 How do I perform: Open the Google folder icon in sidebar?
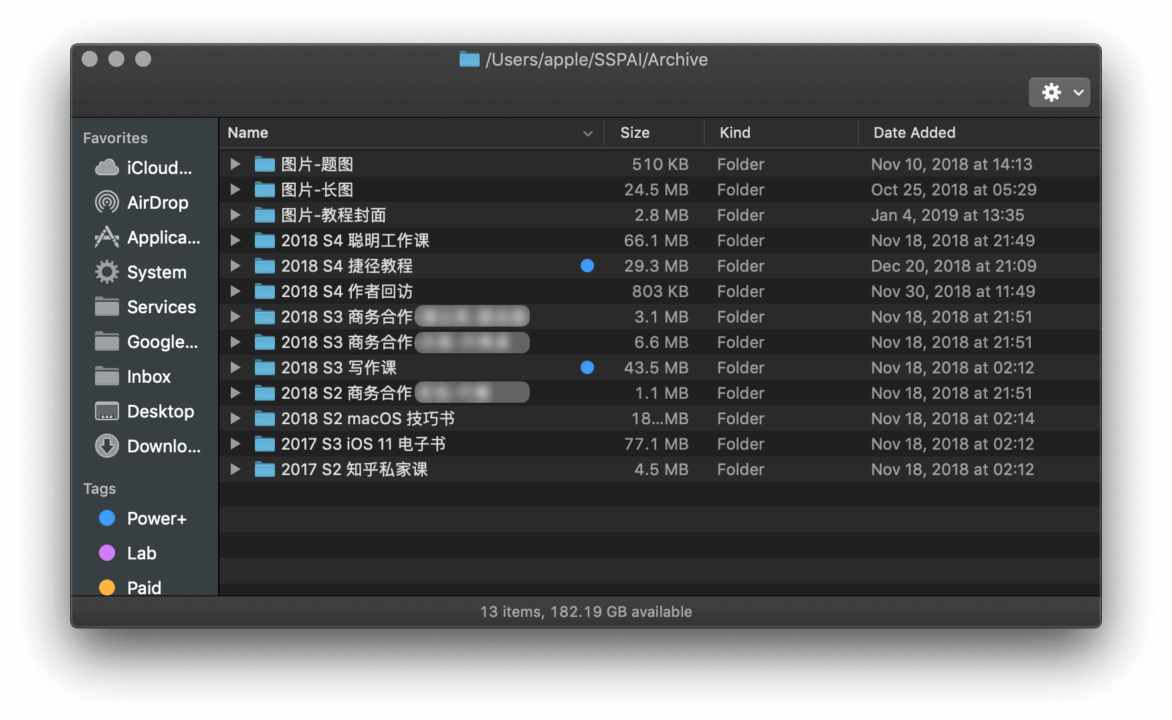pos(107,342)
